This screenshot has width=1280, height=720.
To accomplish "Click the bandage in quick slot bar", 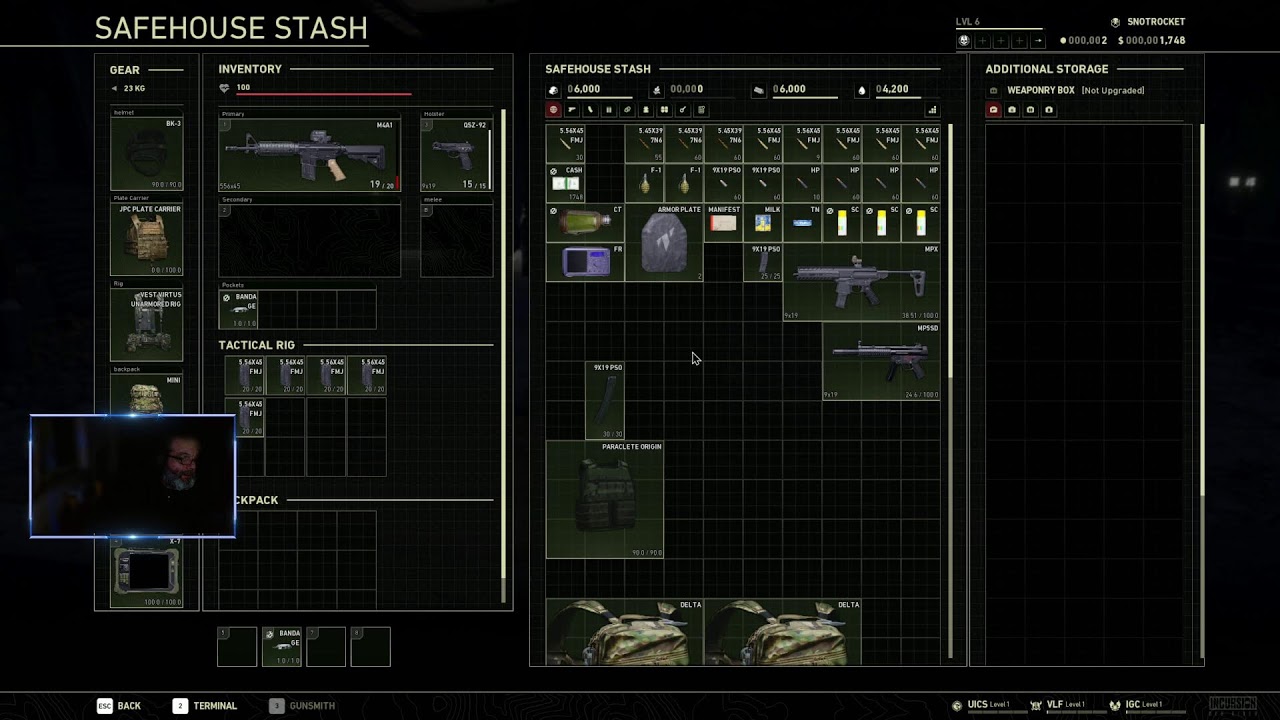I will 281,647.
